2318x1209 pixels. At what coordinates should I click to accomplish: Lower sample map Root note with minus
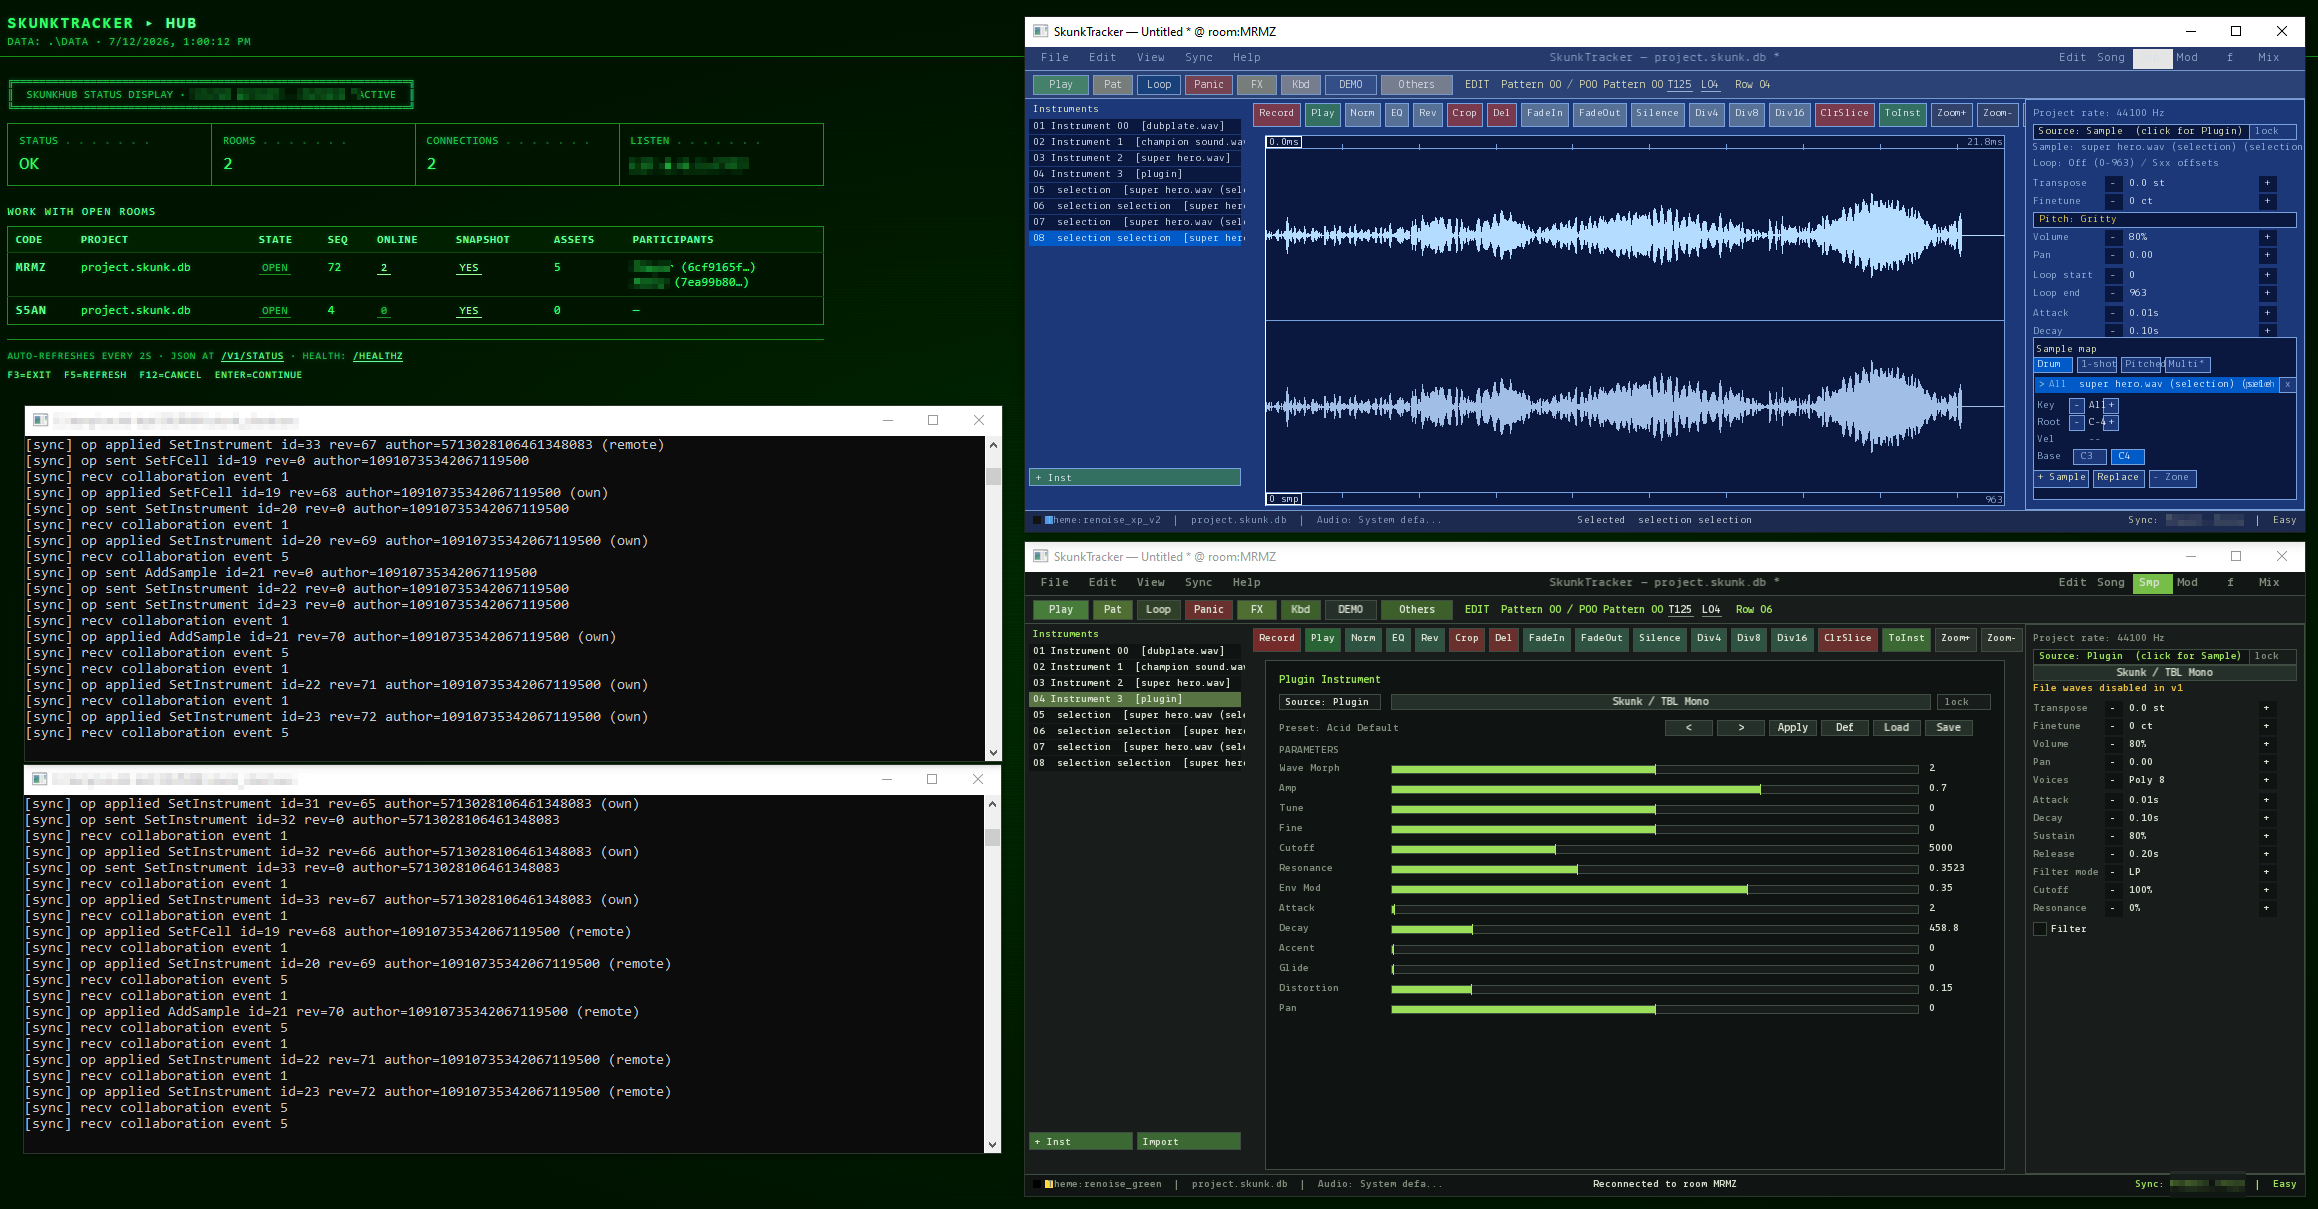pyautogui.click(x=2076, y=422)
